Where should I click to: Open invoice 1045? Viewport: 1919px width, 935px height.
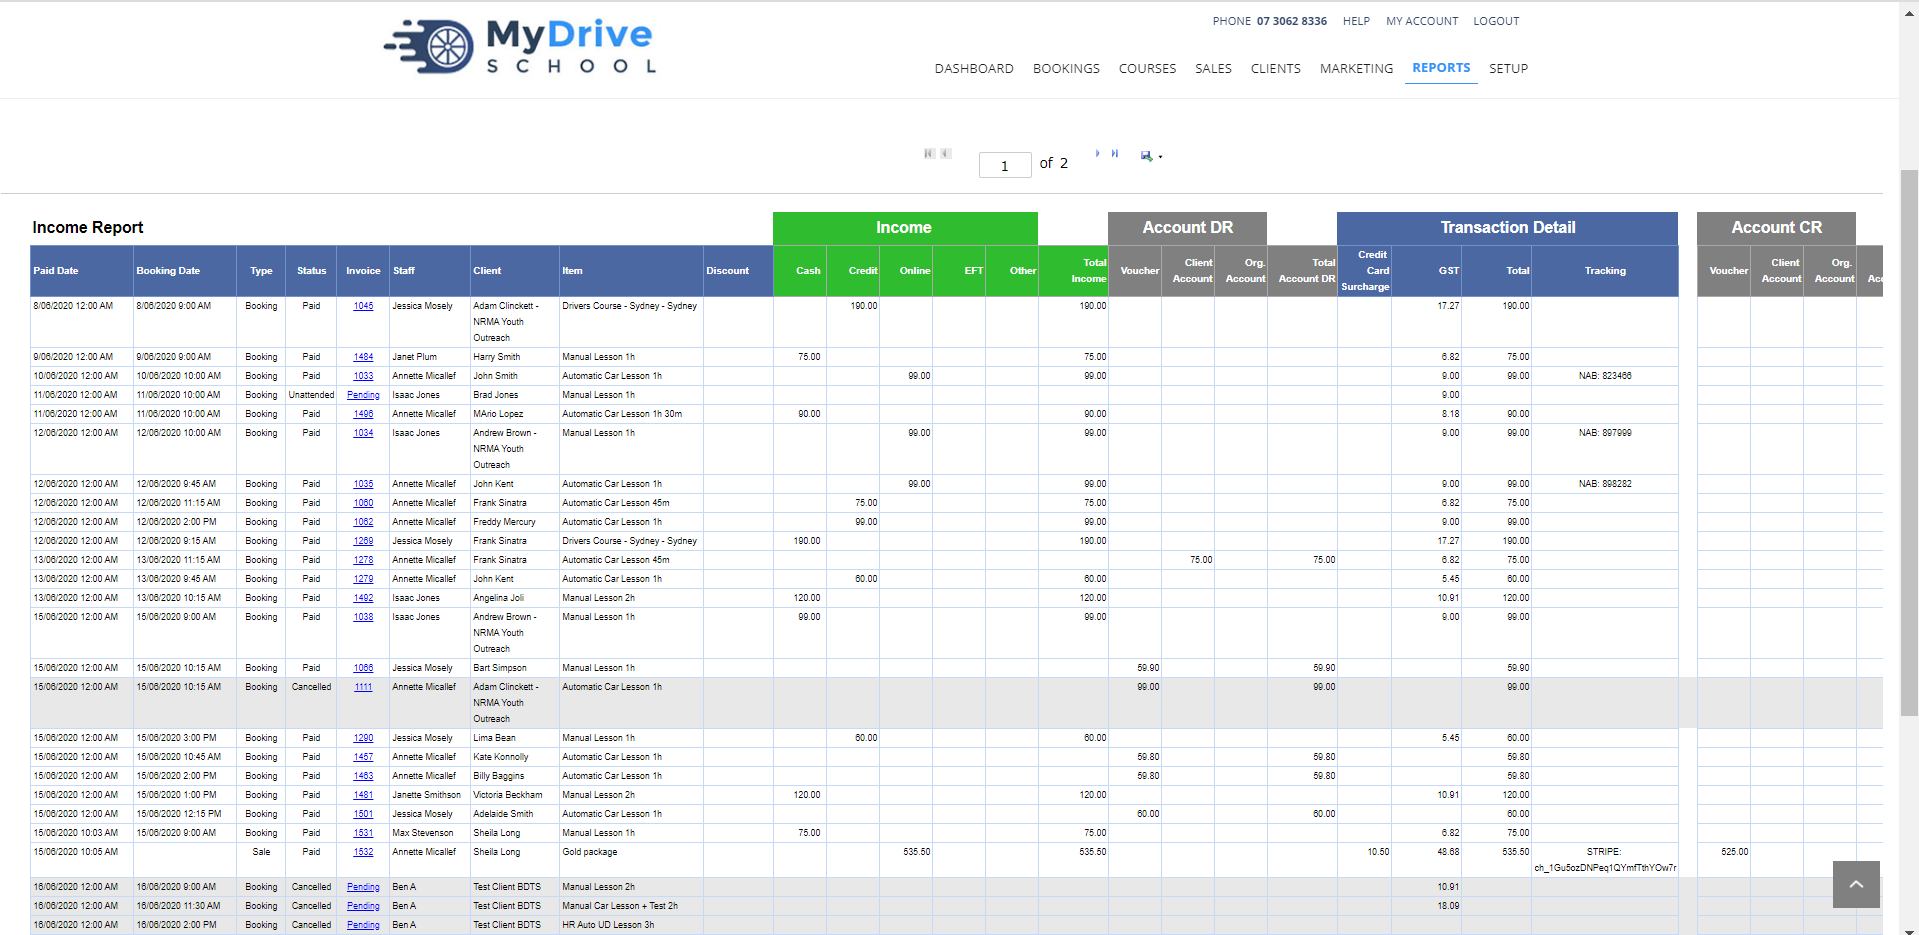[x=363, y=306]
